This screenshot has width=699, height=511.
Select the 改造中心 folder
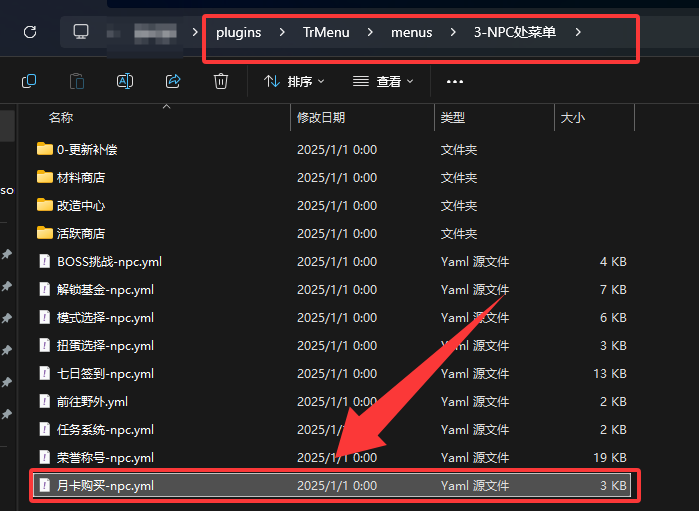click(81, 205)
